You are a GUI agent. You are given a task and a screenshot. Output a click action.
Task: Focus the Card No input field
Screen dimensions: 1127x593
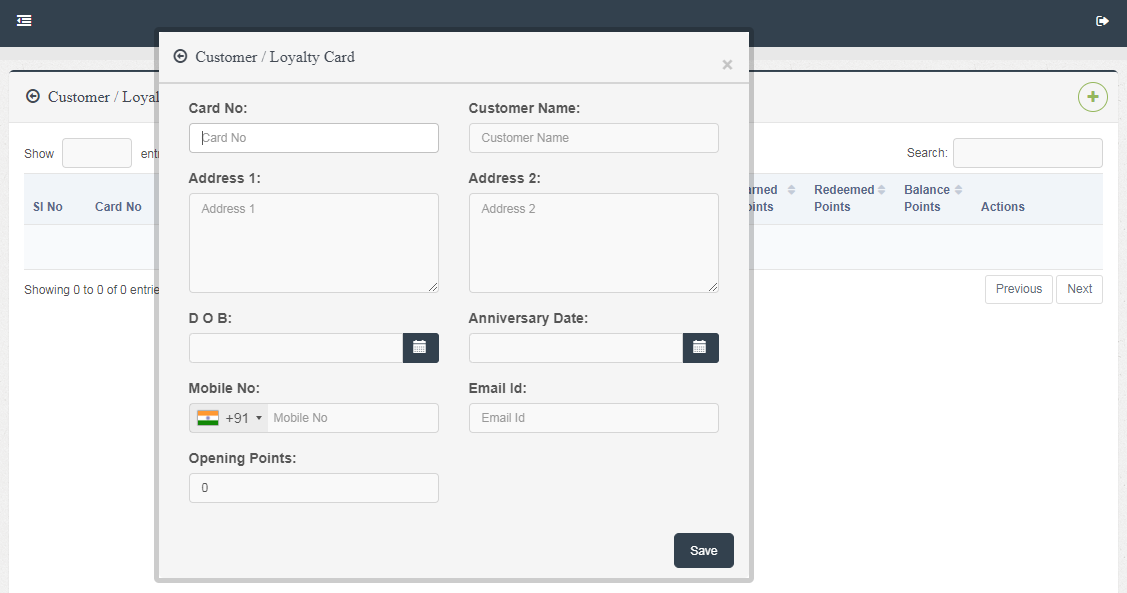coord(313,138)
